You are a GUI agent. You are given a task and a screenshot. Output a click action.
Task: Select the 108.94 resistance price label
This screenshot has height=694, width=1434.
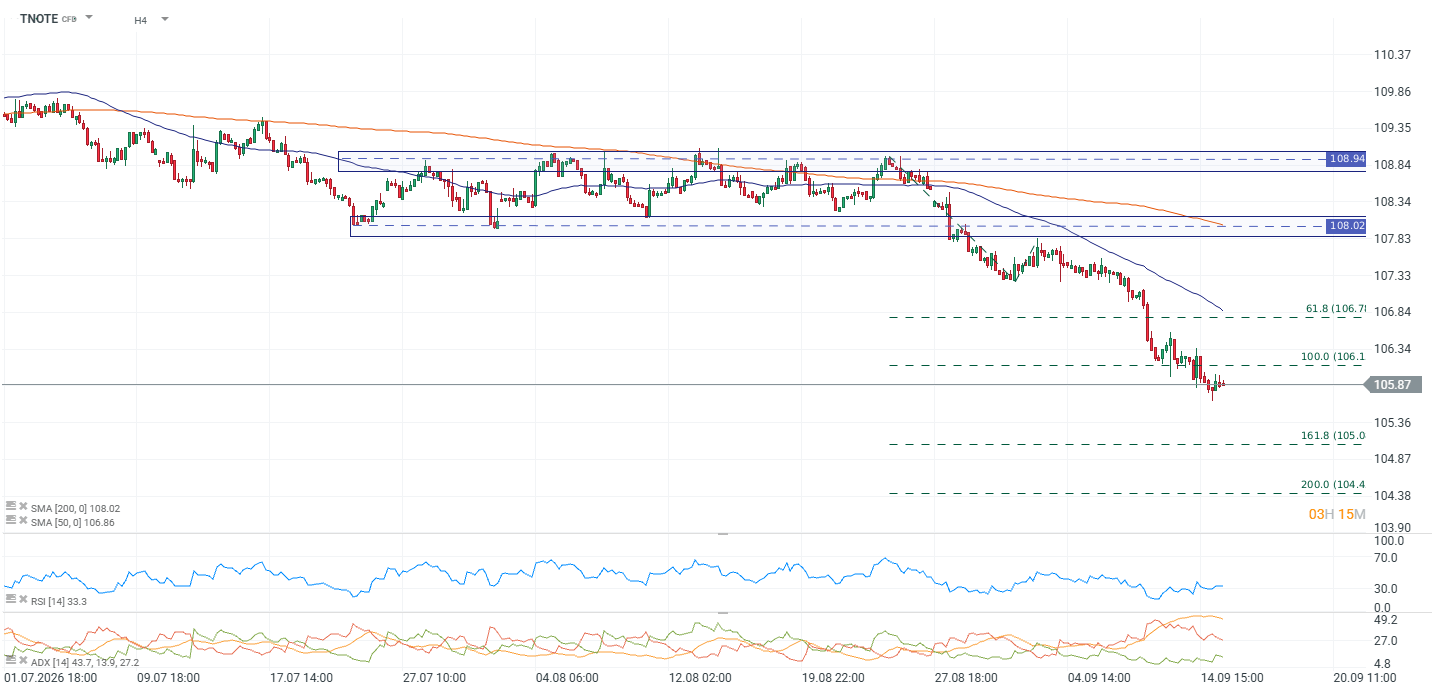[x=1346, y=159]
